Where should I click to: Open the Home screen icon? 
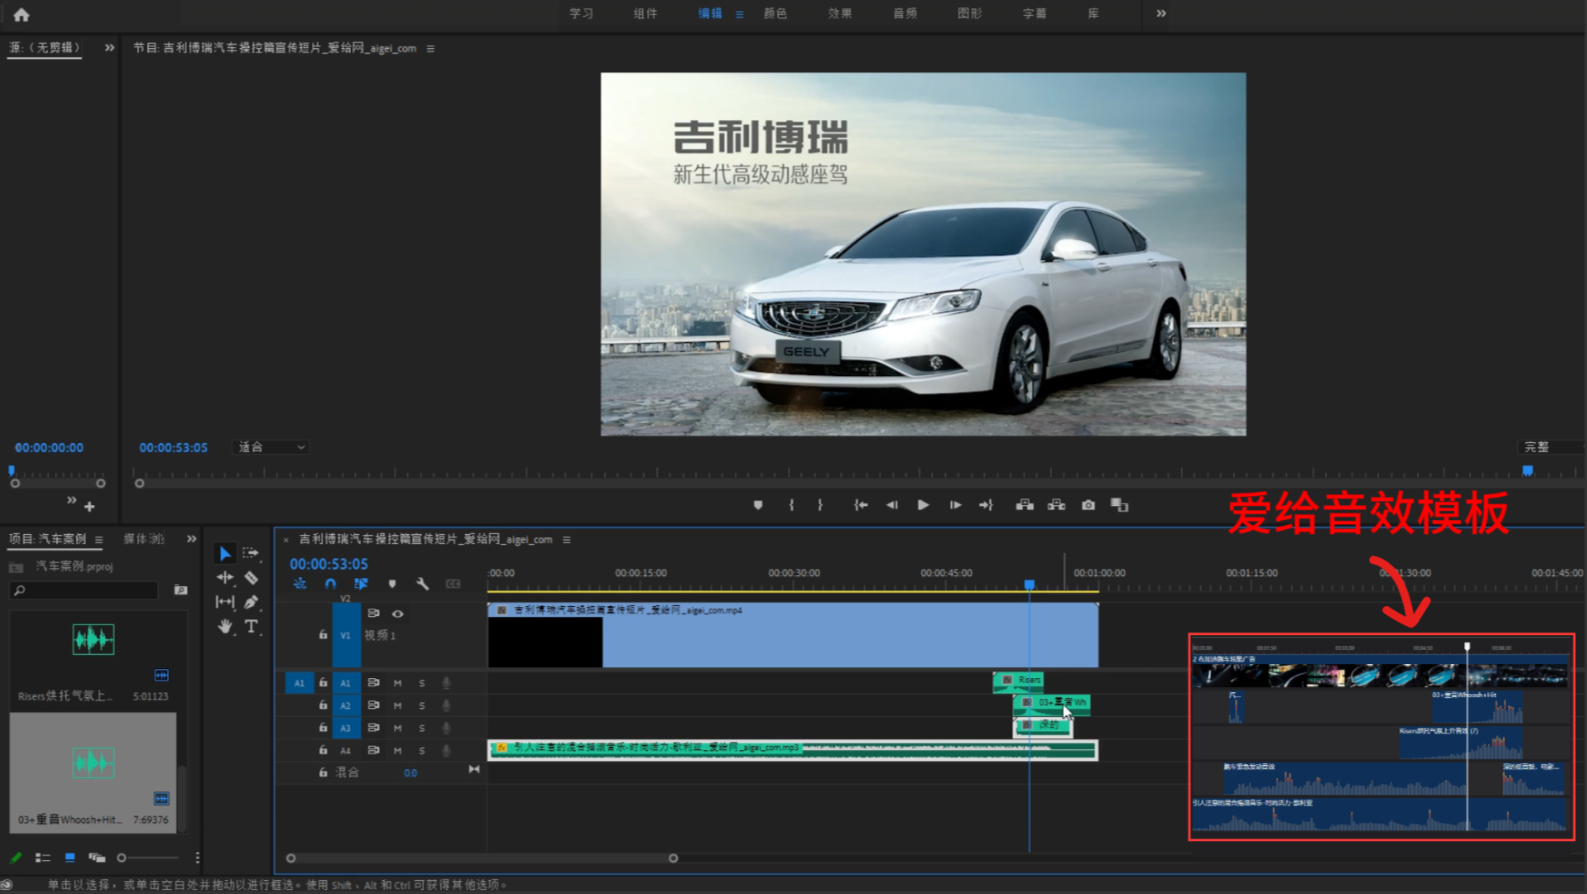[x=21, y=14]
